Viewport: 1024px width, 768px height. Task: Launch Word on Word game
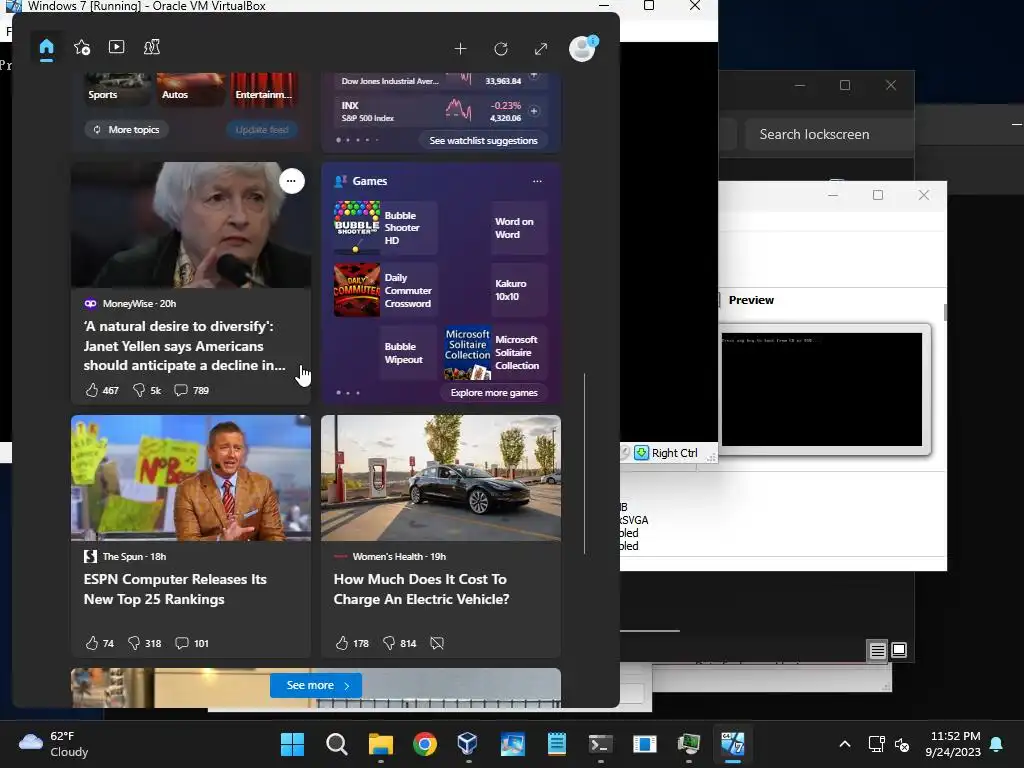[x=496, y=228]
